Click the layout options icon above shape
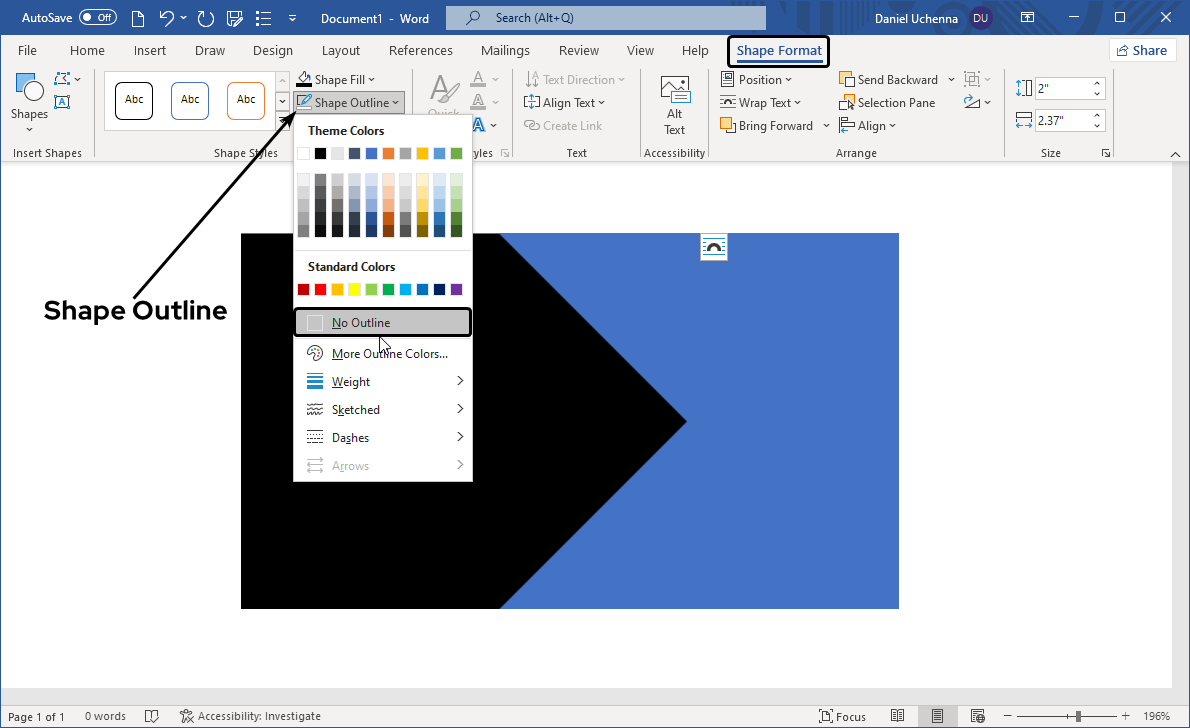This screenshot has height=728, width=1190. click(x=714, y=247)
